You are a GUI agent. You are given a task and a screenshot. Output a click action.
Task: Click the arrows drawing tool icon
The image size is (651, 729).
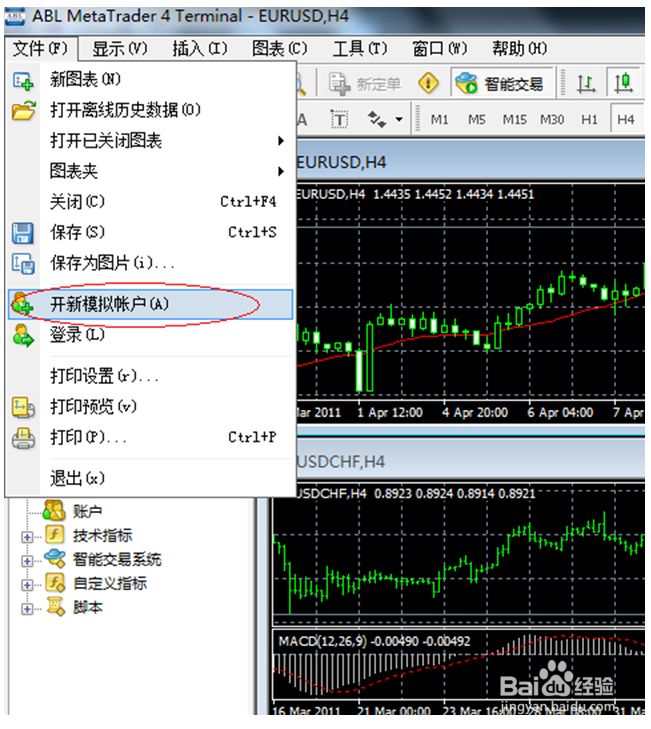(x=376, y=119)
